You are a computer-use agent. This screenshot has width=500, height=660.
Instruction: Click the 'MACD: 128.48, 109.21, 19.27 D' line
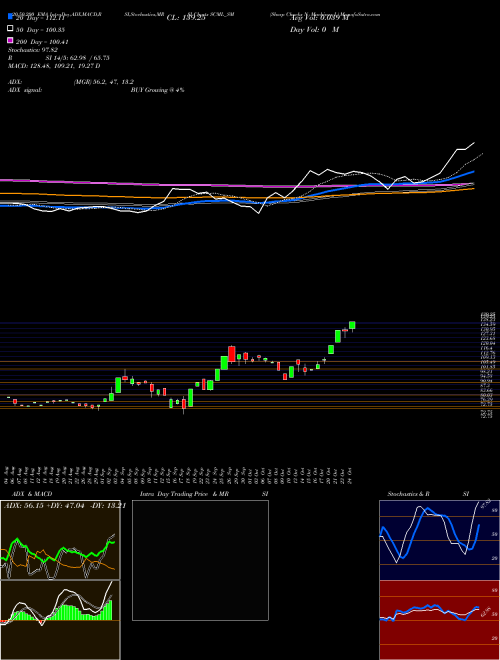[54, 66]
